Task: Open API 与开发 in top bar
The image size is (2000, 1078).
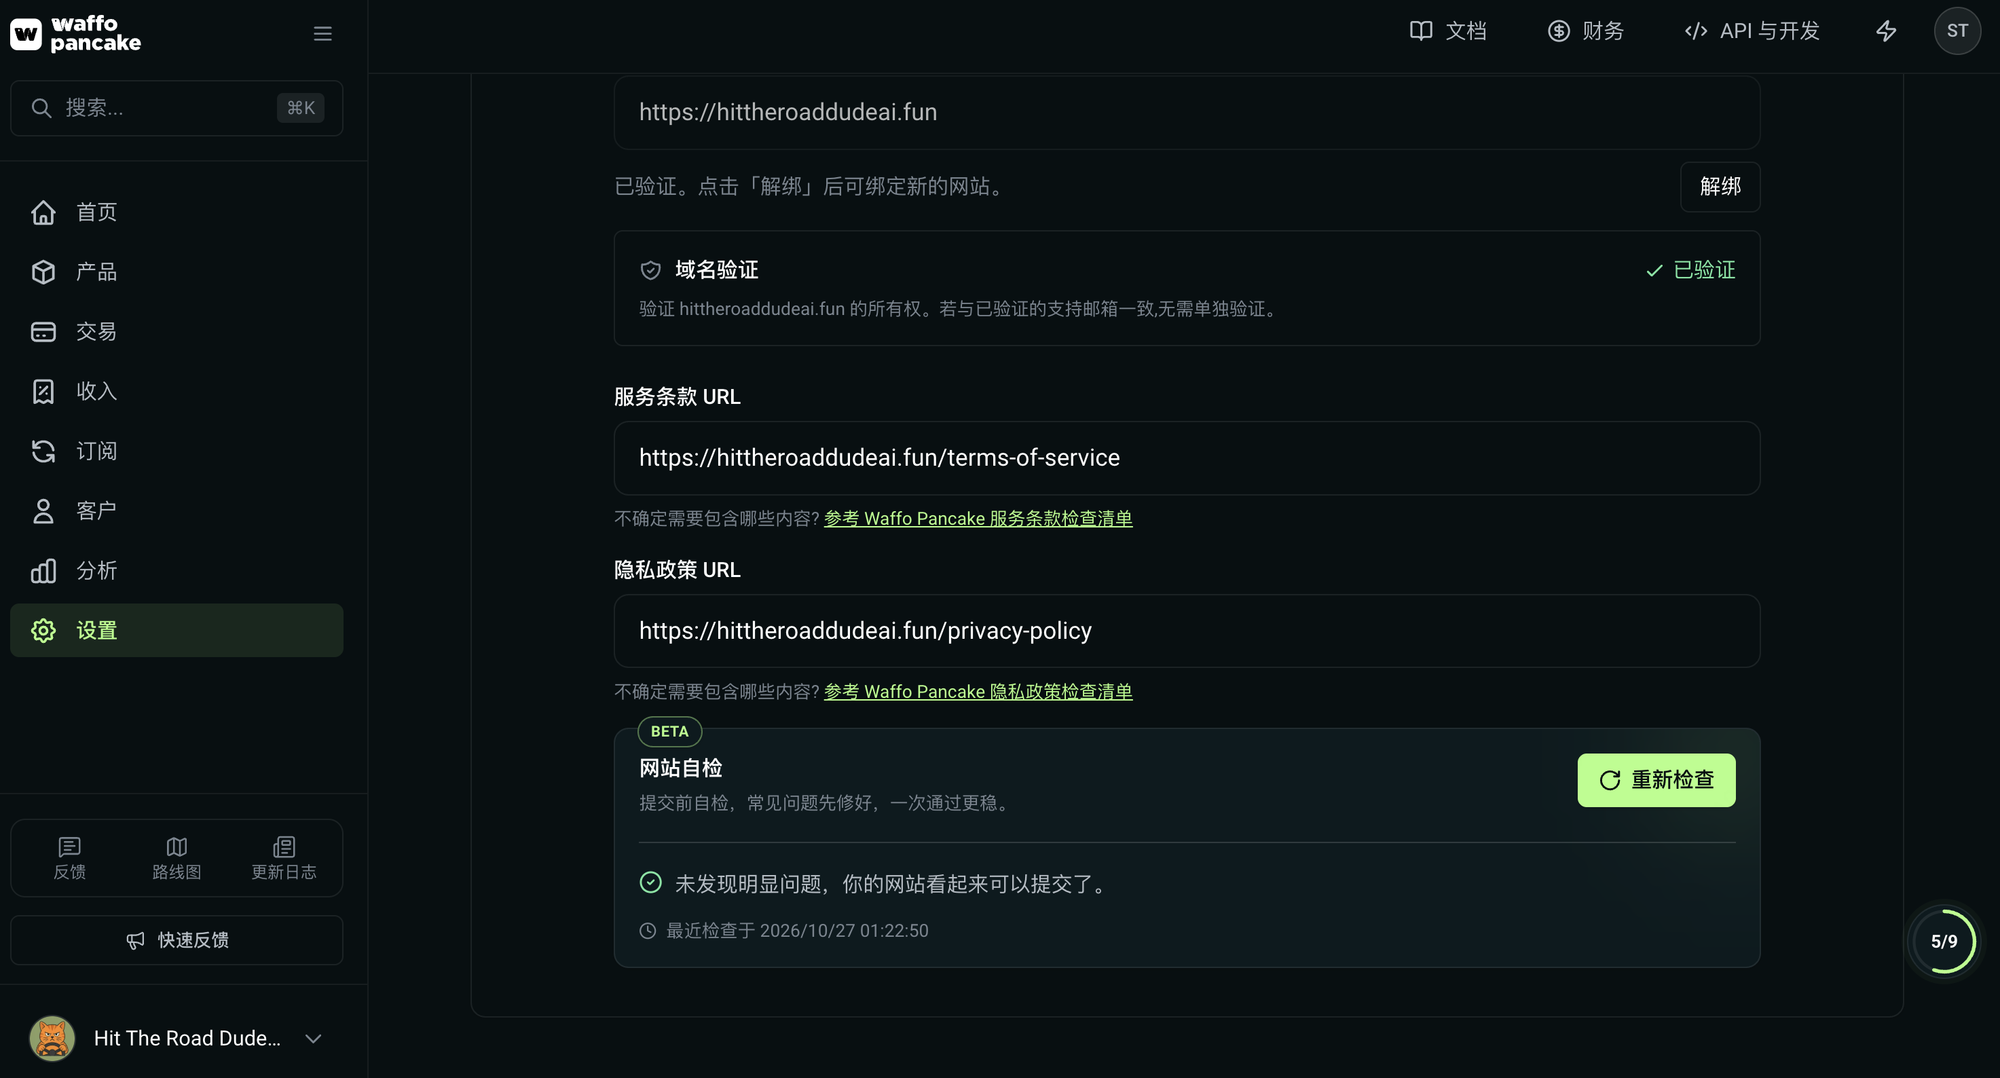Action: [x=1752, y=31]
